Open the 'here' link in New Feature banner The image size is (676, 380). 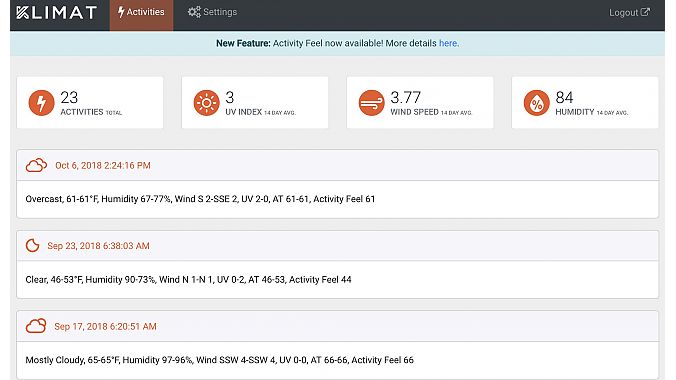448,43
